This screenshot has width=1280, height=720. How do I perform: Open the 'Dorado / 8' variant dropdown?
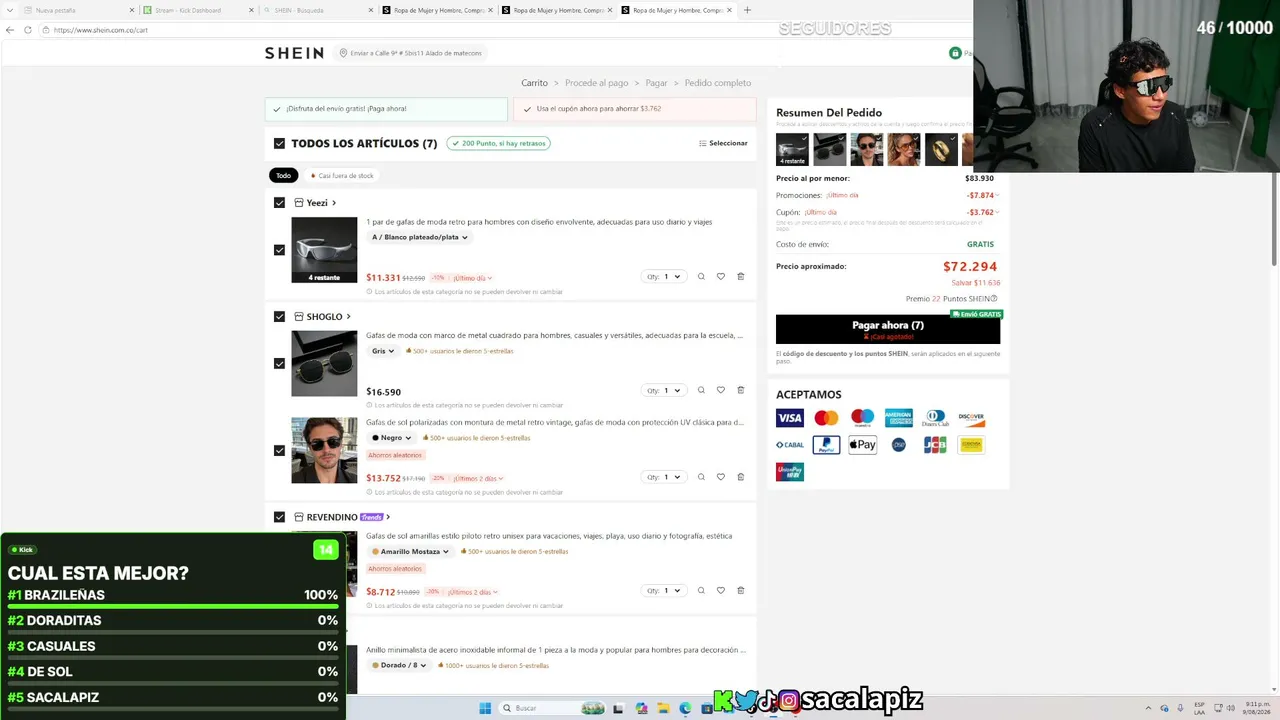click(399, 665)
